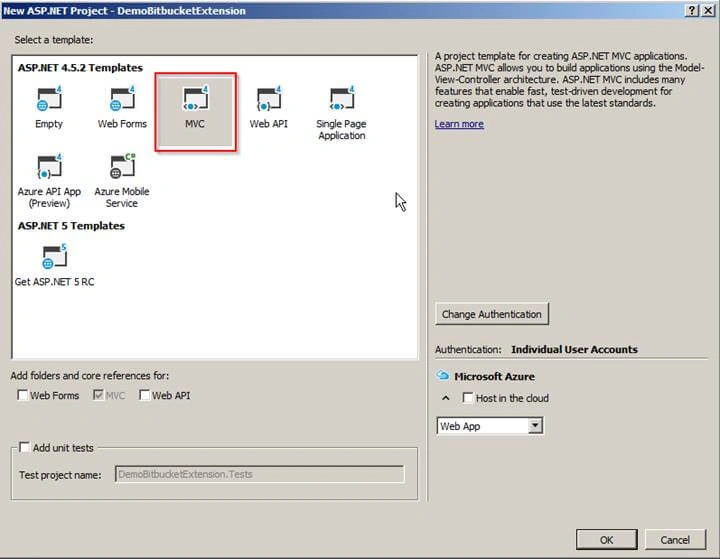The image size is (720, 559).
Task: Click the disabled MVC references checkbox
Action: [x=98, y=395]
